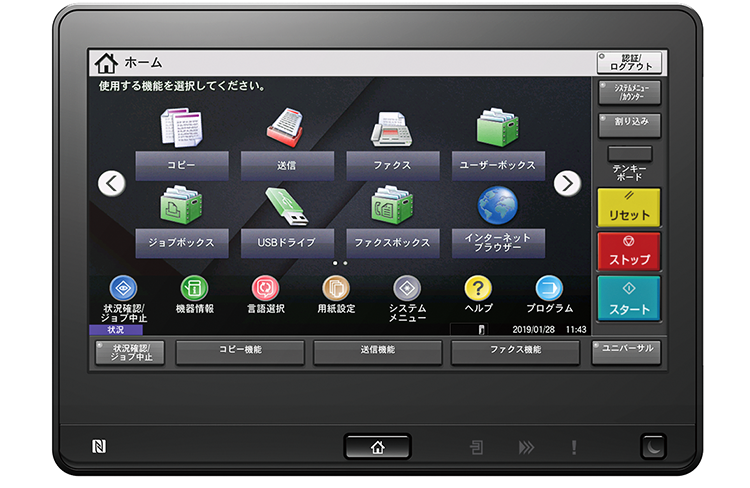Switch to the ファクス機能 tab

tap(515, 351)
